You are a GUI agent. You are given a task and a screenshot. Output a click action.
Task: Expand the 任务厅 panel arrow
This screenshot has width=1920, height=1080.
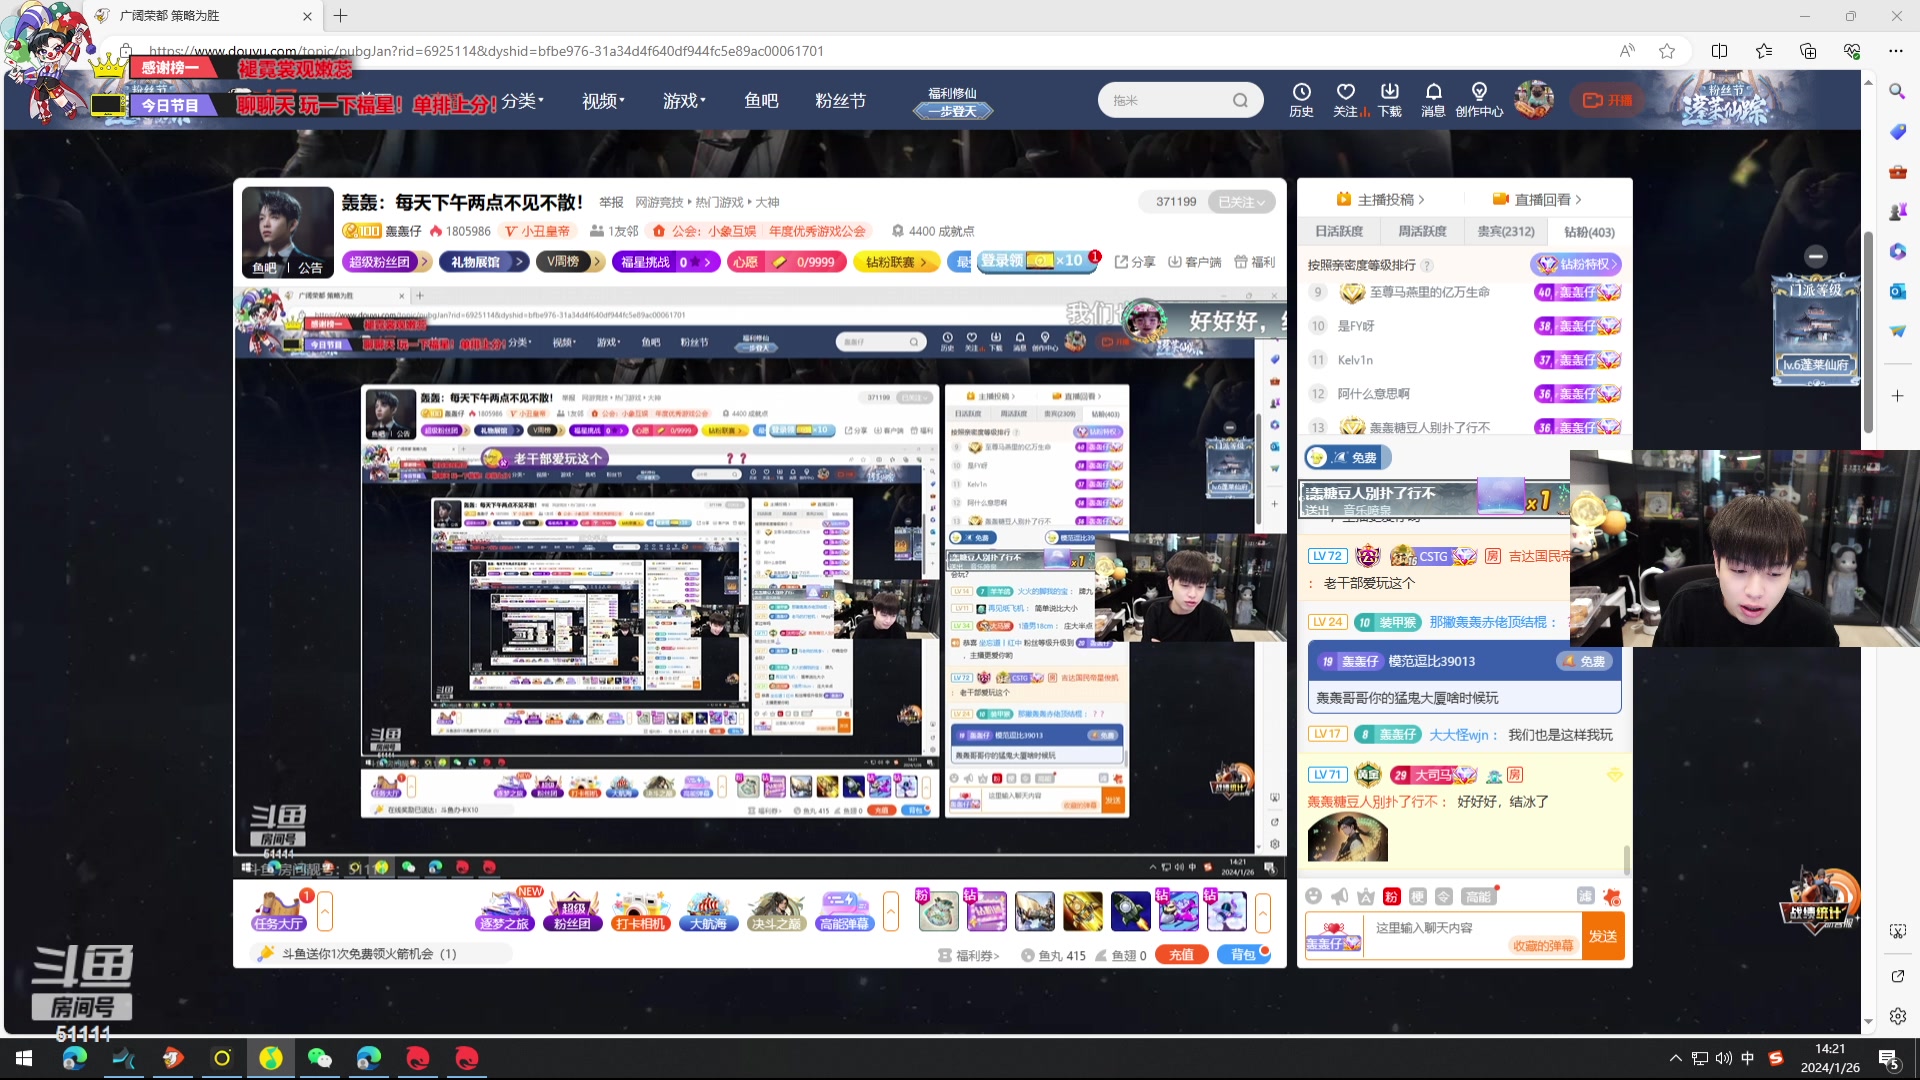click(x=325, y=910)
